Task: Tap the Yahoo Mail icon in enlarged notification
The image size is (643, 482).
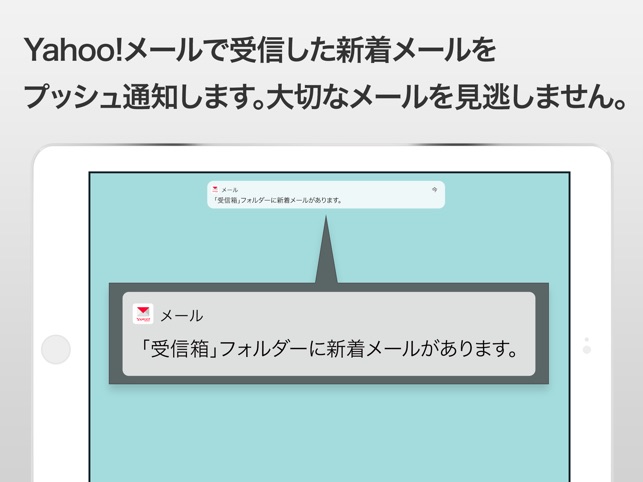Action: point(143,314)
